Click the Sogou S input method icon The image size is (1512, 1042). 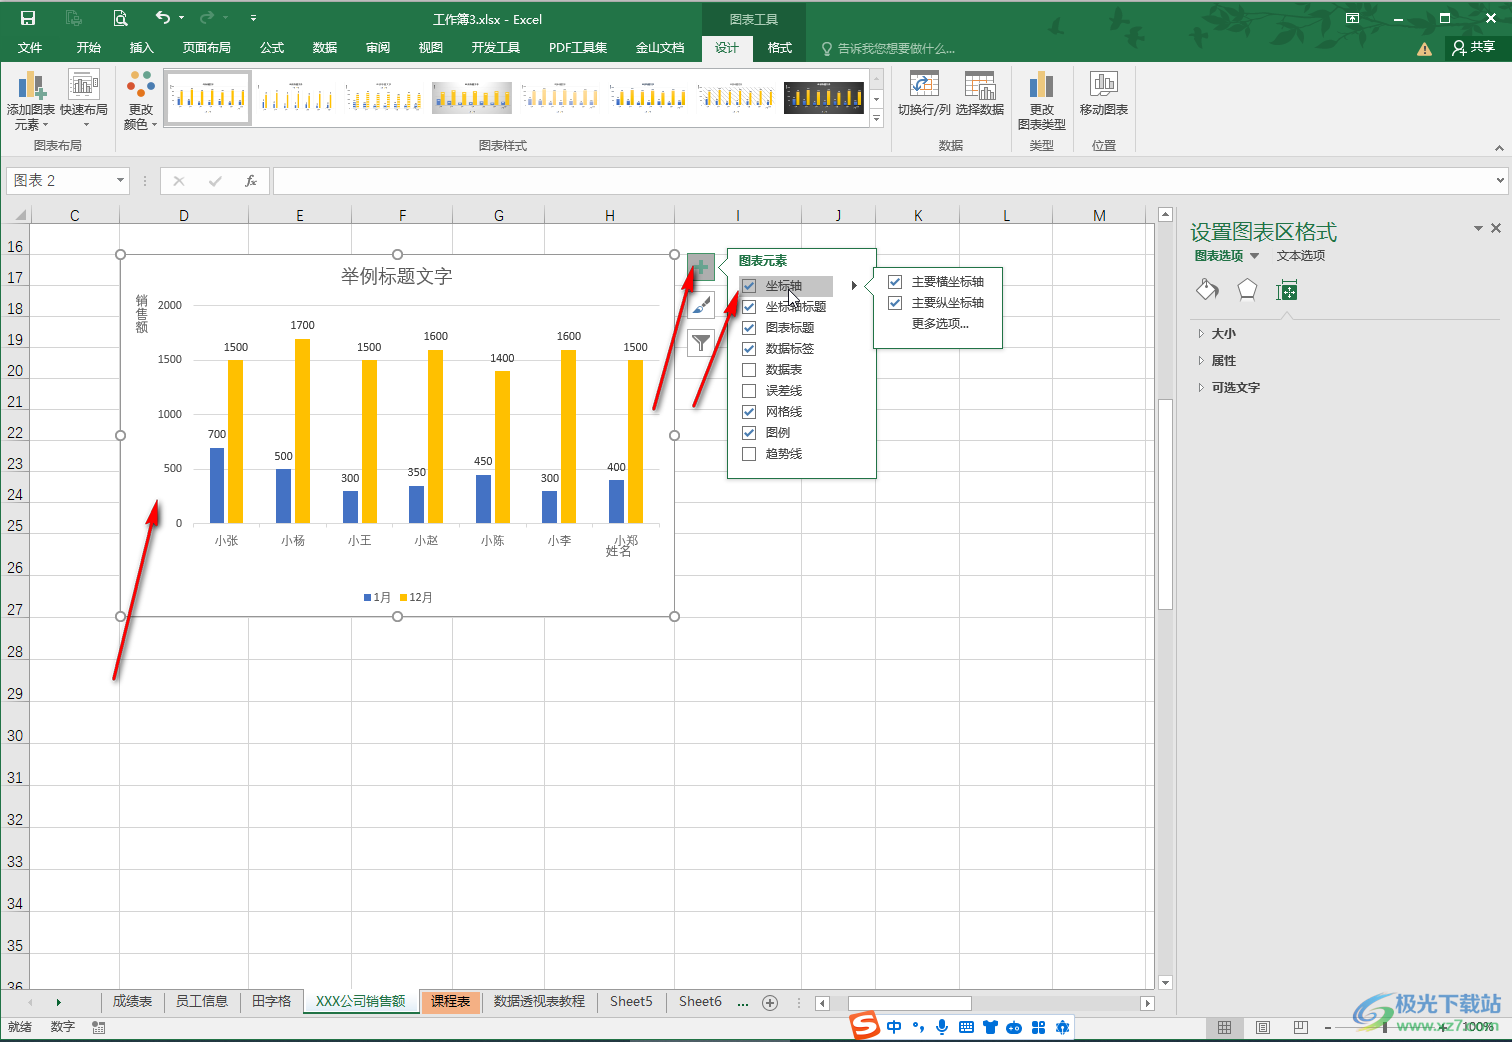[x=864, y=1025]
